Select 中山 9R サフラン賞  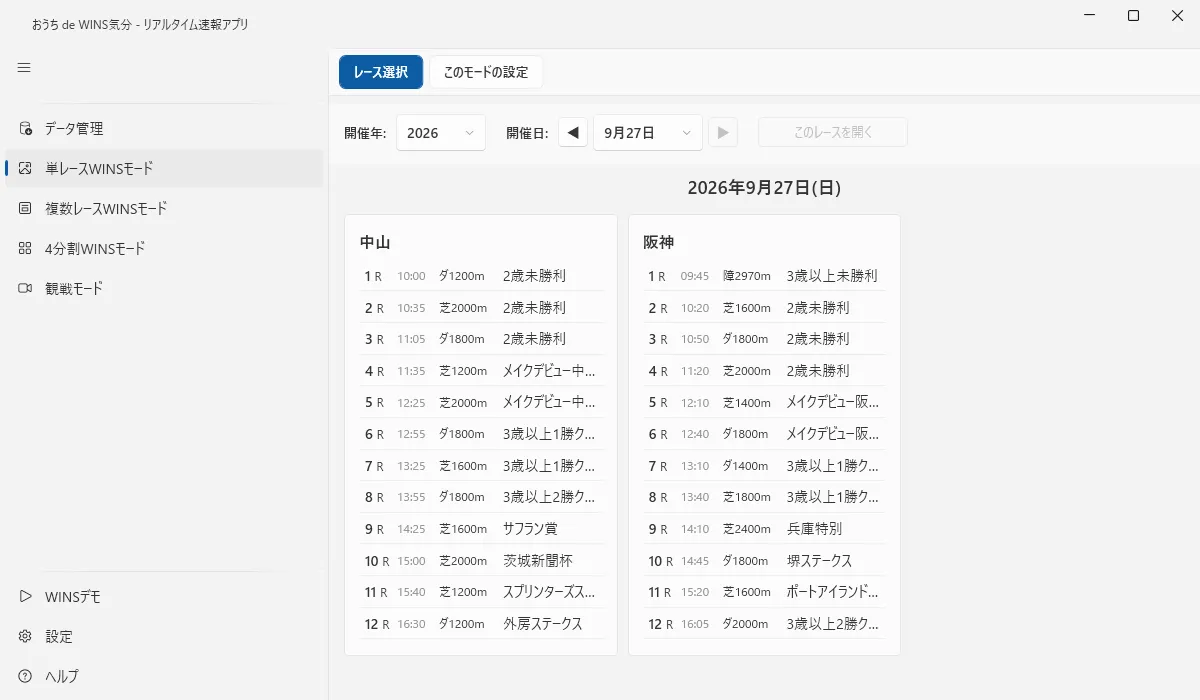tap(481, 529)
